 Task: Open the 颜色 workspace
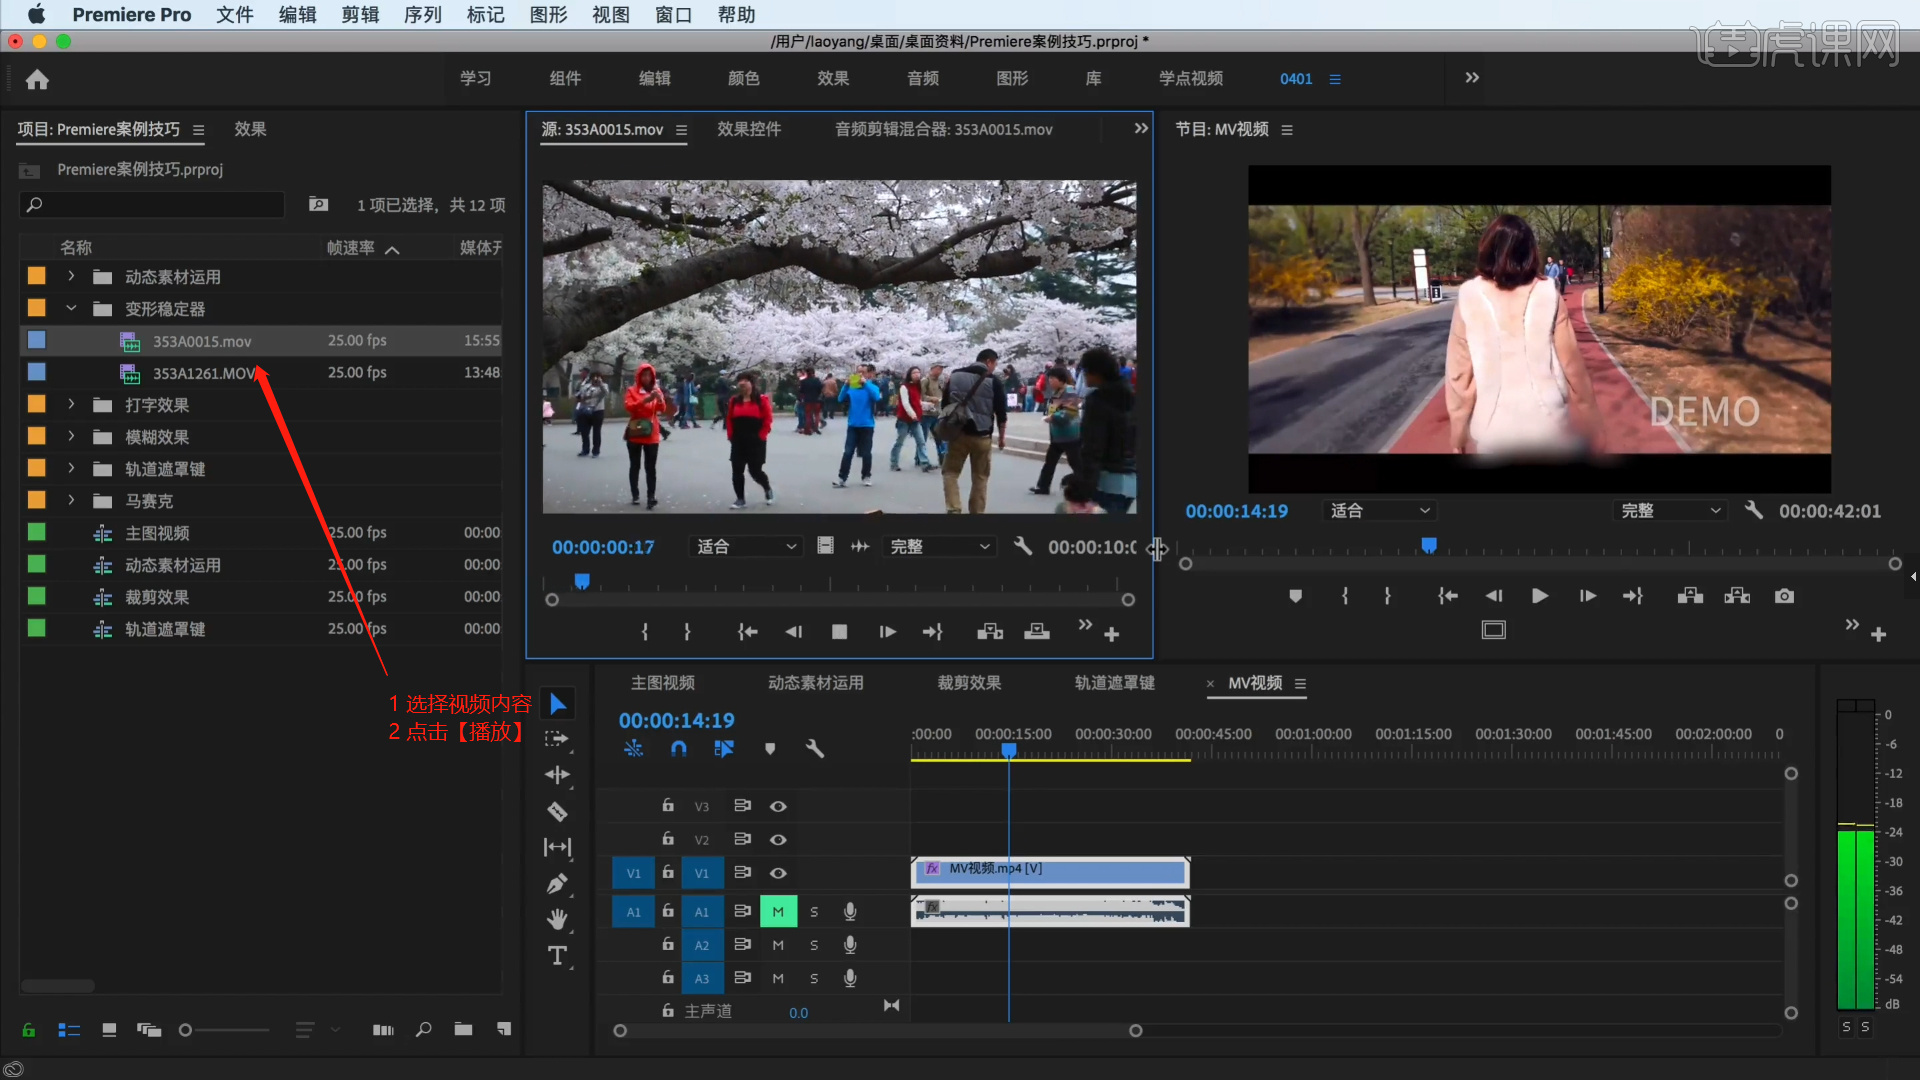click(743, 78)
